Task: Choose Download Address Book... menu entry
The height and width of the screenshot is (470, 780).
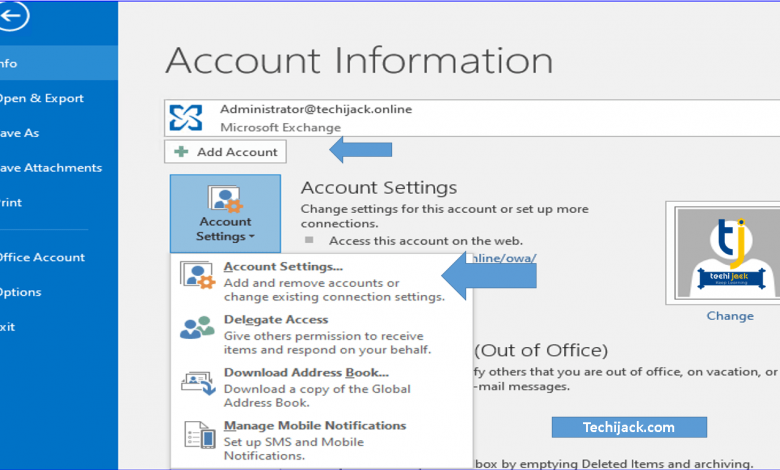Action: click(321, 387)
